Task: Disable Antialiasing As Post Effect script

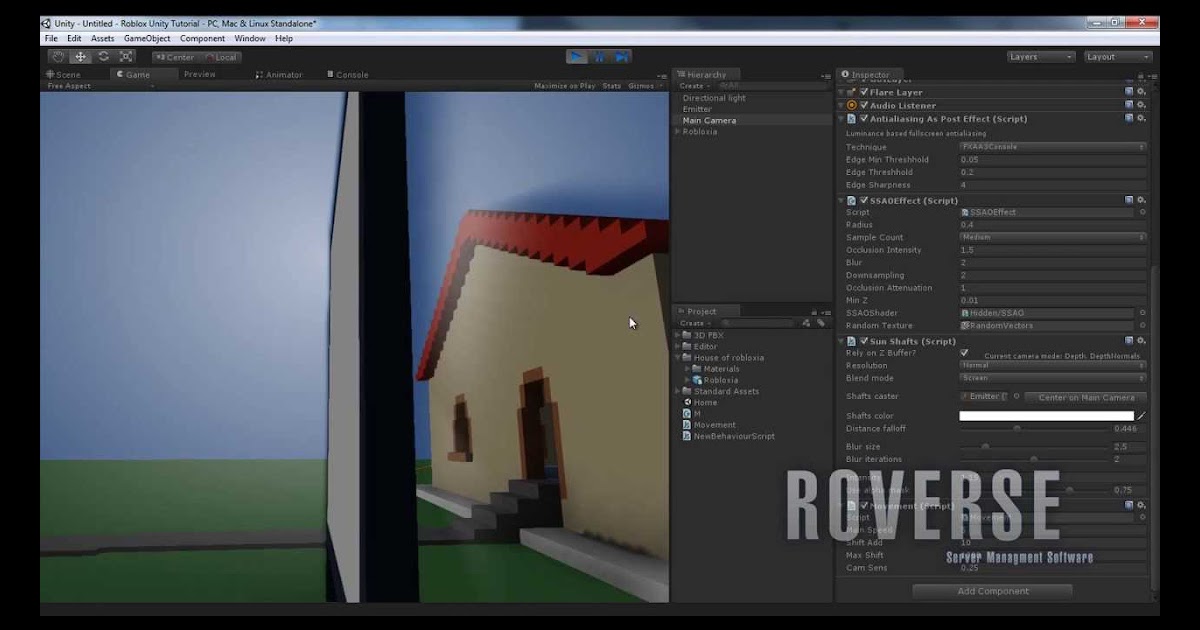Action: (864, 118)
